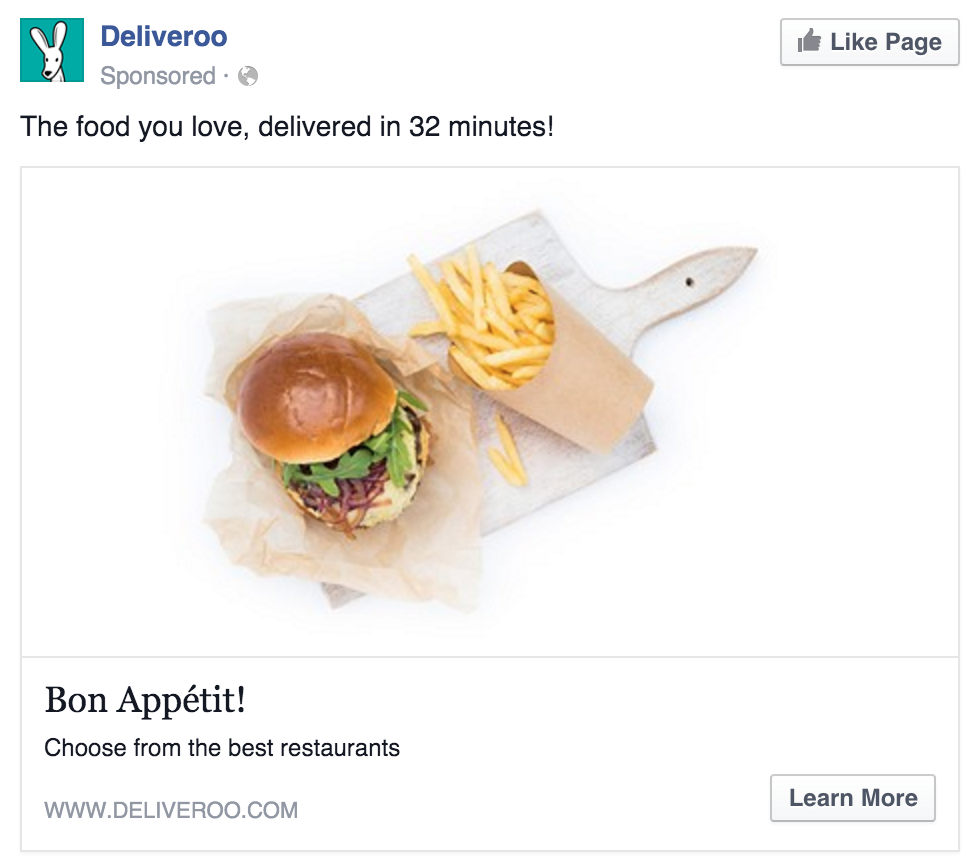
Task: Click the globe public audience icon
Action: pyautogui.click(x=248, y=76)
